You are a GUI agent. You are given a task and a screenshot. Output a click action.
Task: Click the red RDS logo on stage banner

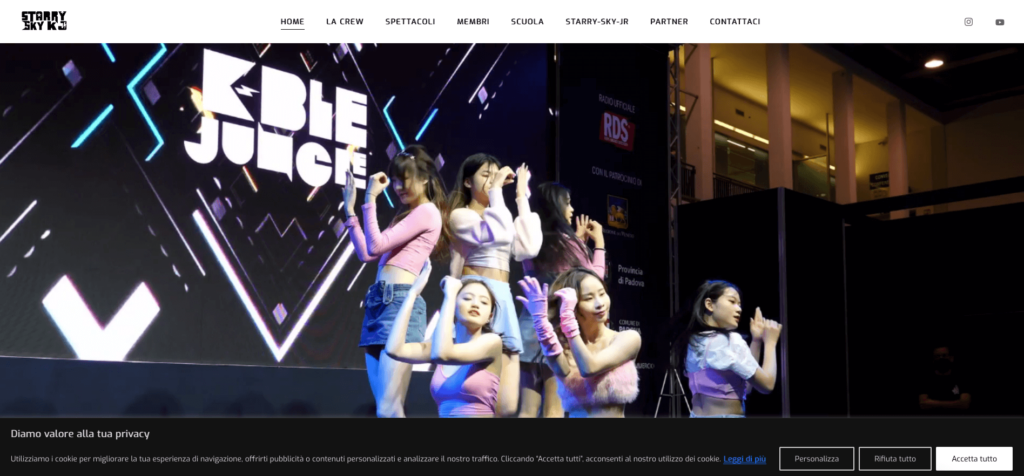tap(617, 130)
